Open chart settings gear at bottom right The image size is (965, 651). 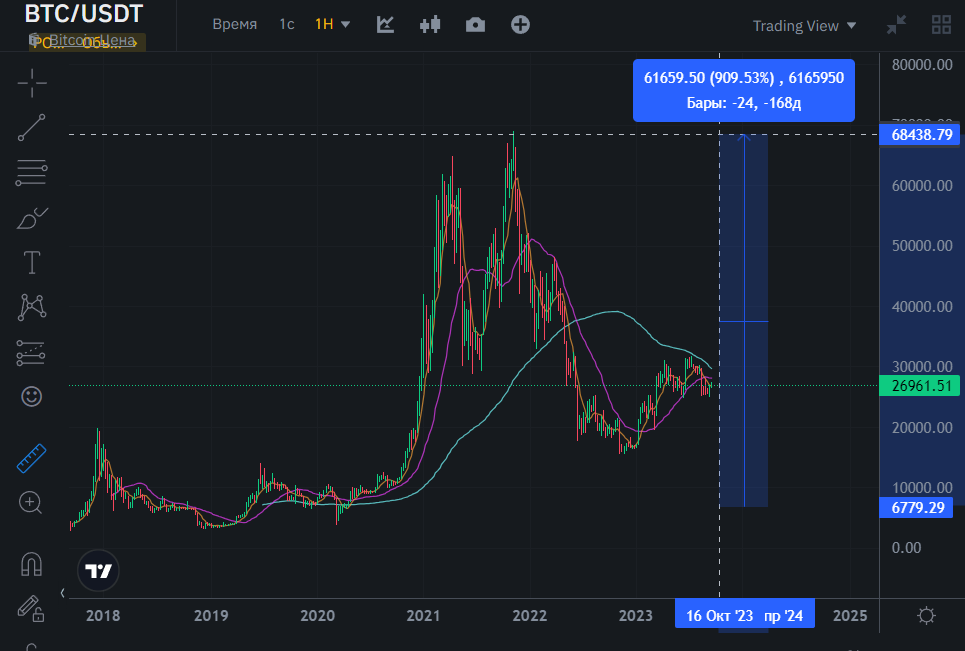tap(926, 615)
